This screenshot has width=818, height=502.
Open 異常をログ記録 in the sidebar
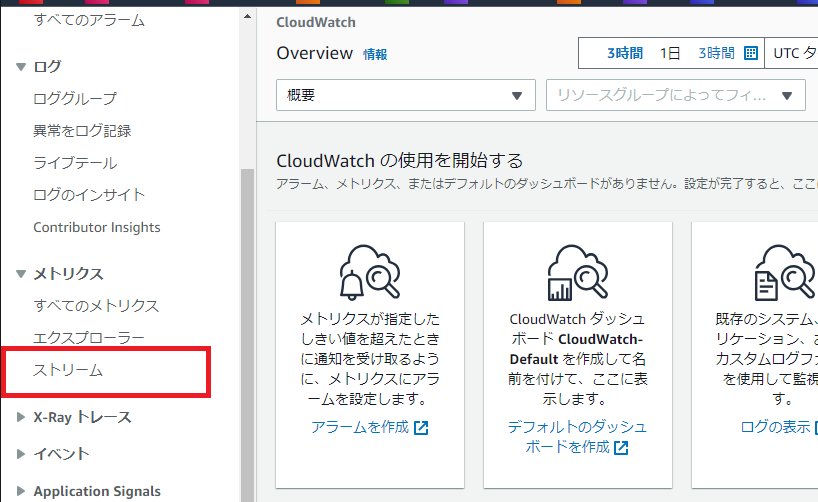click(x=82, y=130)
